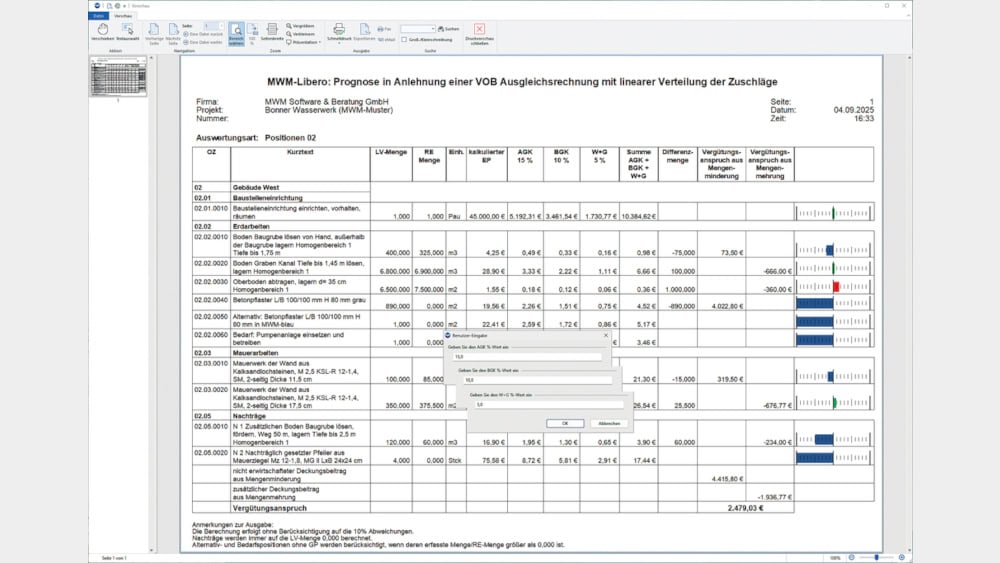Viewport: 1000px width, 563px height.
Task: Go to Vorherige Seite
Action: click(156, 35)
